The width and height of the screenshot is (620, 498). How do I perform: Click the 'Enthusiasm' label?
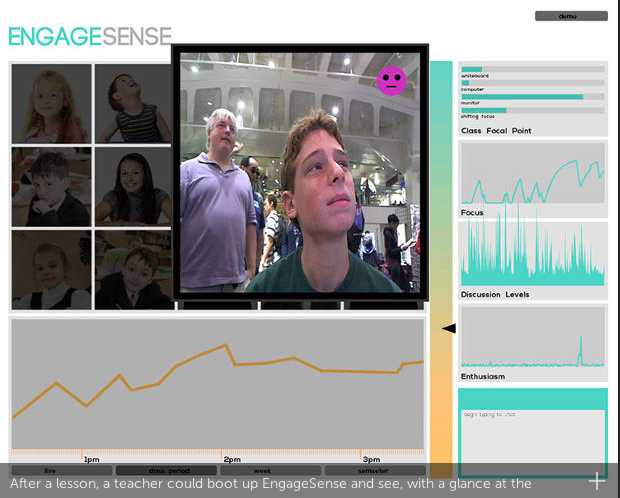(482, 376)
